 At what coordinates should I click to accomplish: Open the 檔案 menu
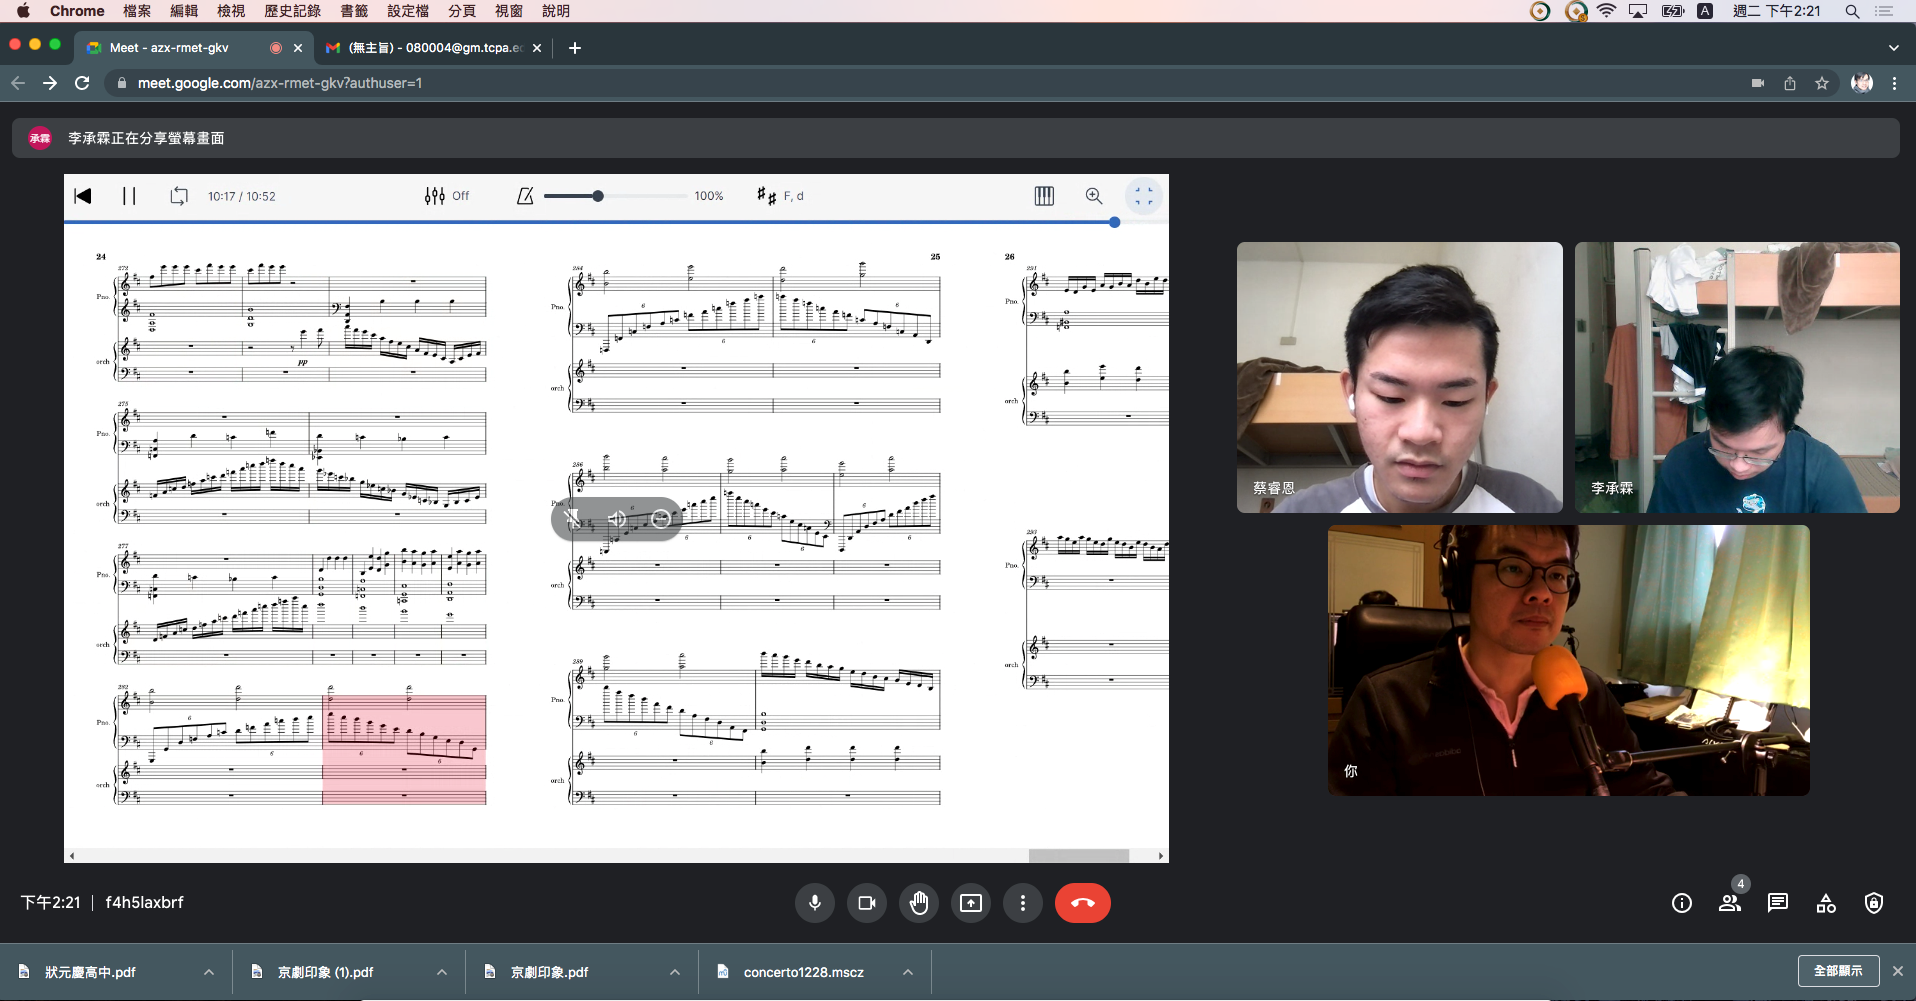(x=137, y=11)
